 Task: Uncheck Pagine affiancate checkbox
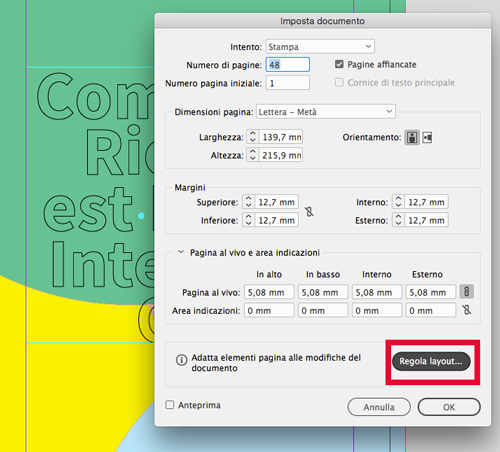(x=339, y=64)
